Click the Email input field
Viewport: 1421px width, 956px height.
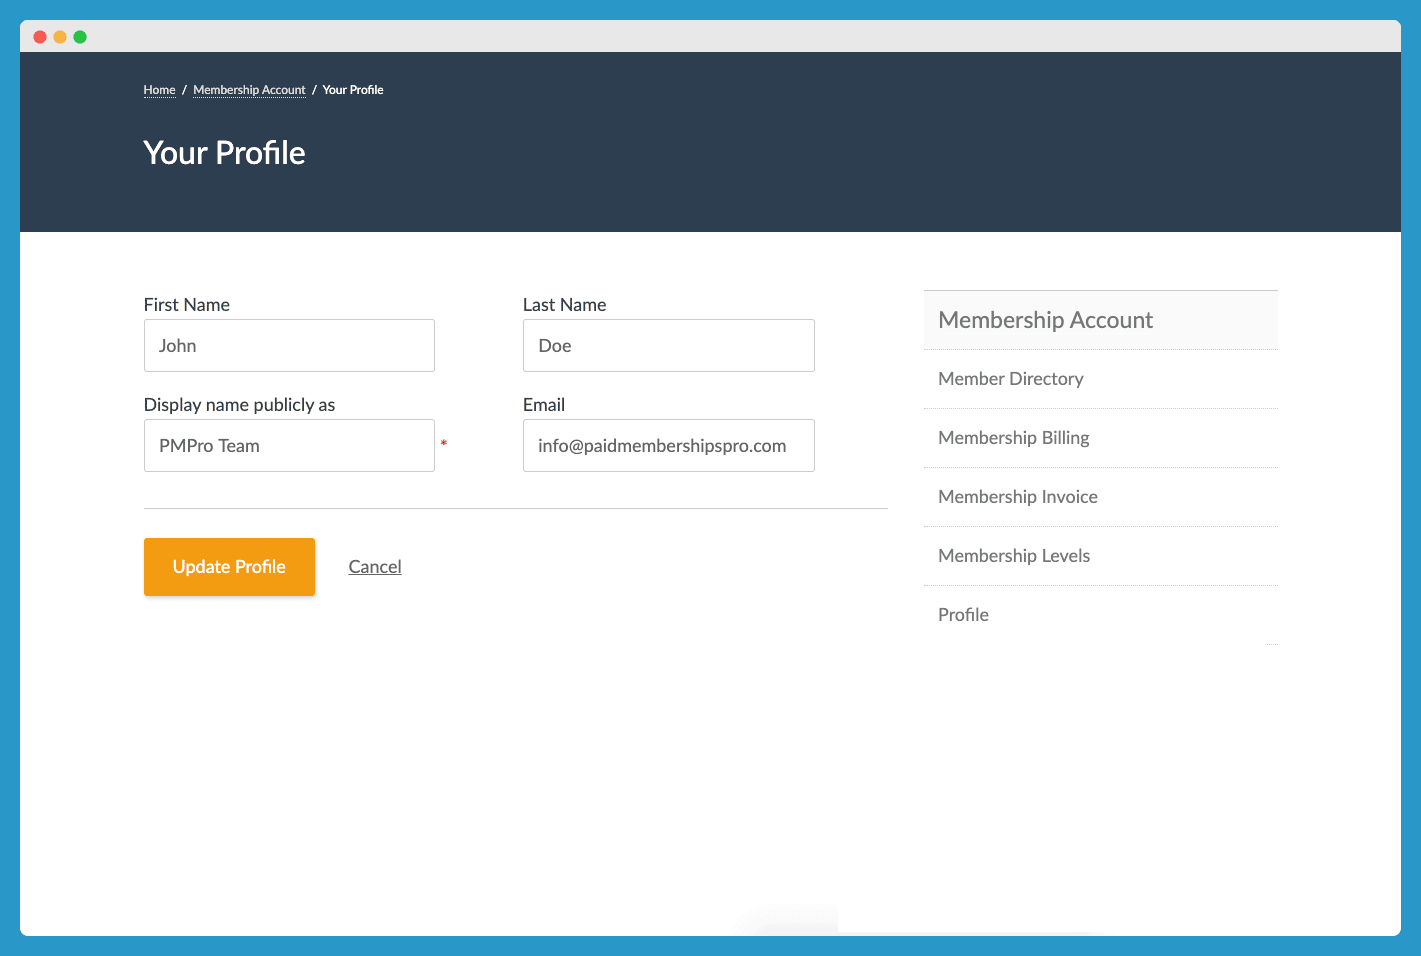coord(669,446)
